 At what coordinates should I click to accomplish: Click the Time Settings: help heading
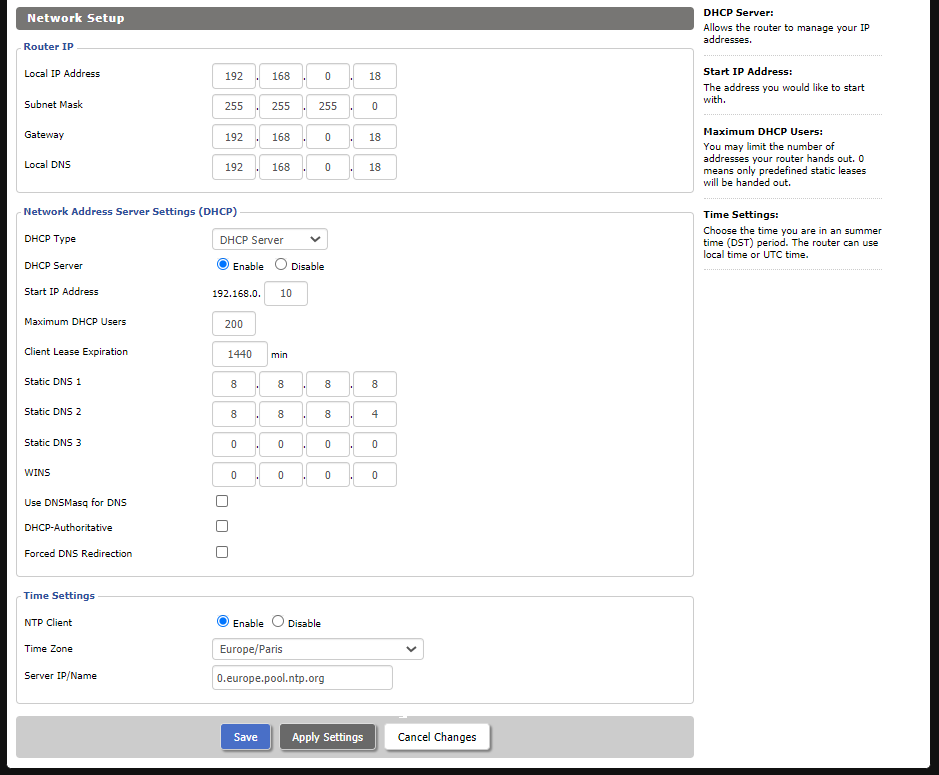(741, 214)
